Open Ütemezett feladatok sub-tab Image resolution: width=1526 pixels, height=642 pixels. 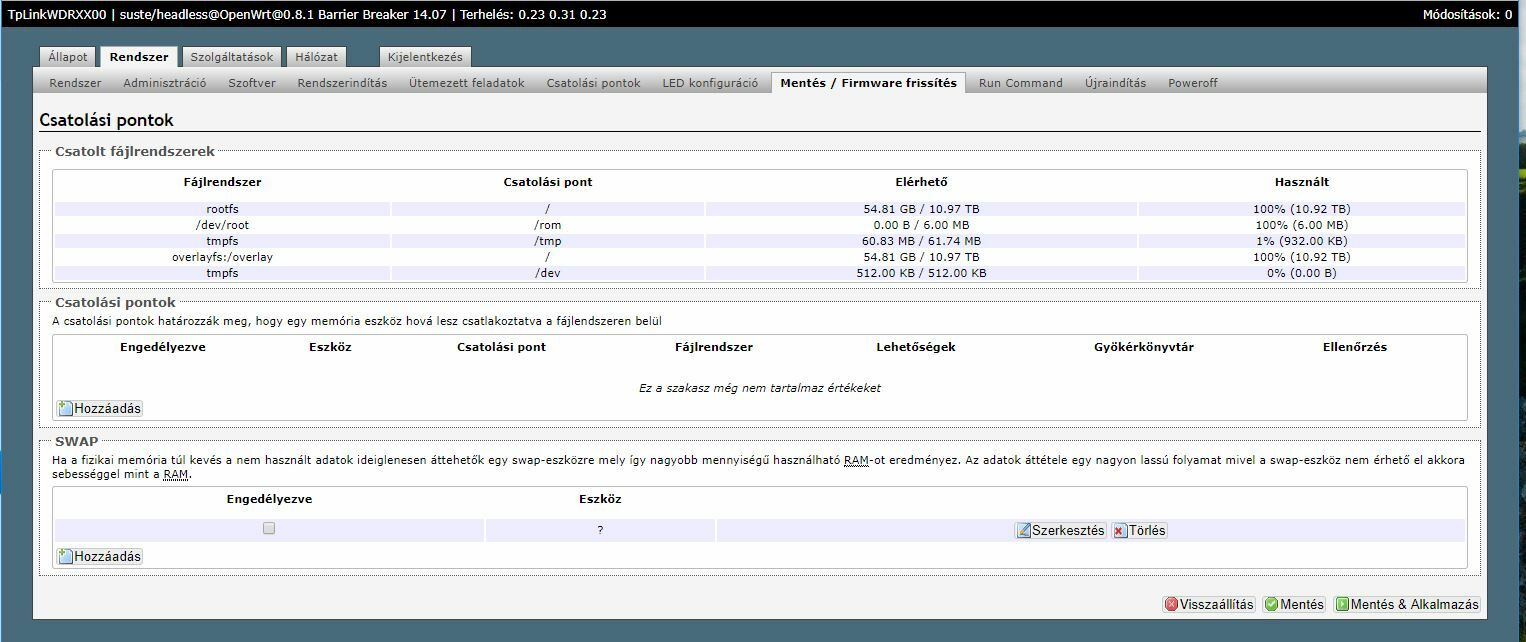click(x=467, y=83)
